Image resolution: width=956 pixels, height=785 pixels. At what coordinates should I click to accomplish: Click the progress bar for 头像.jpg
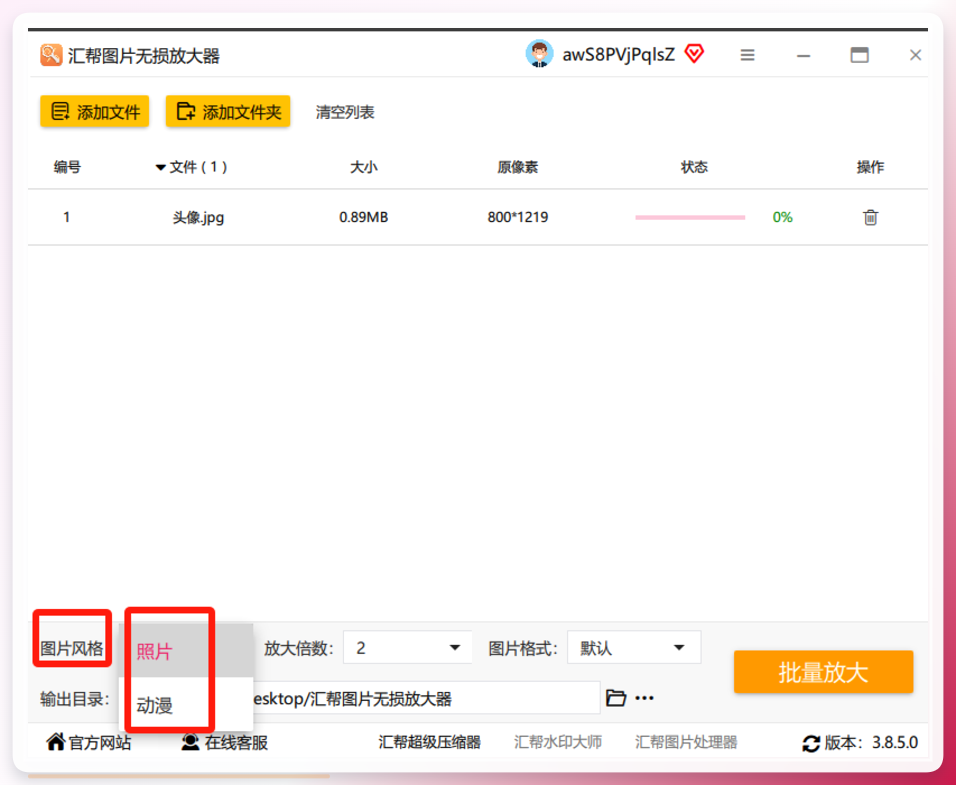[690, 217]
